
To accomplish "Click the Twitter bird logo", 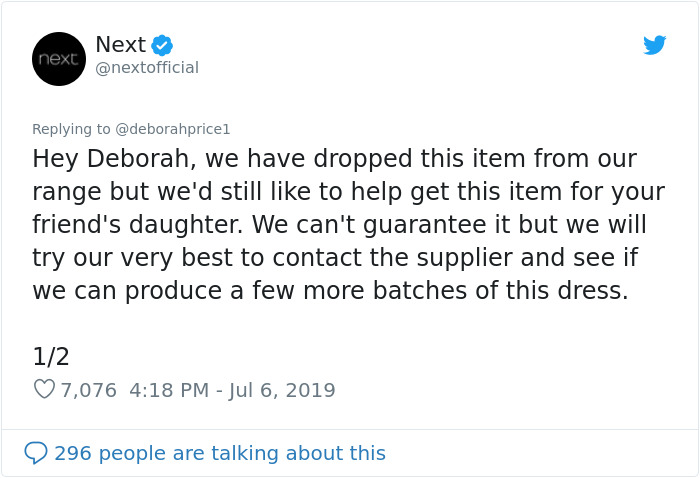I will click(655, 45).
